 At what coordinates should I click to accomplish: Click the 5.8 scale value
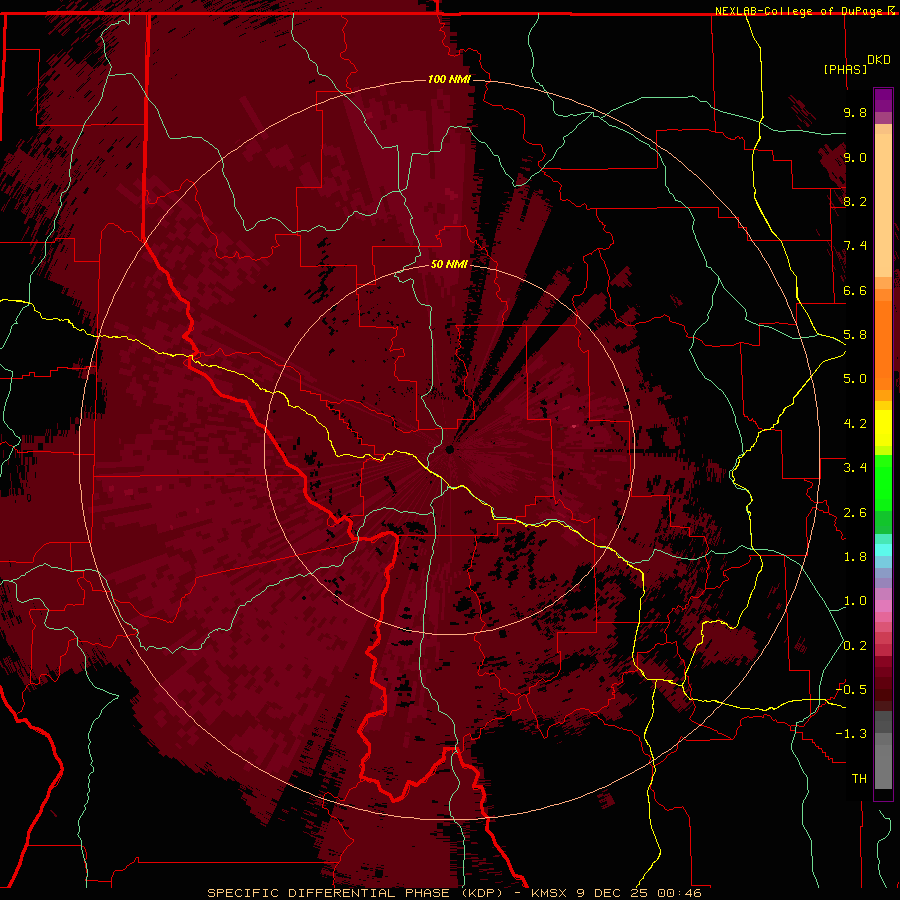click(855, 335)
